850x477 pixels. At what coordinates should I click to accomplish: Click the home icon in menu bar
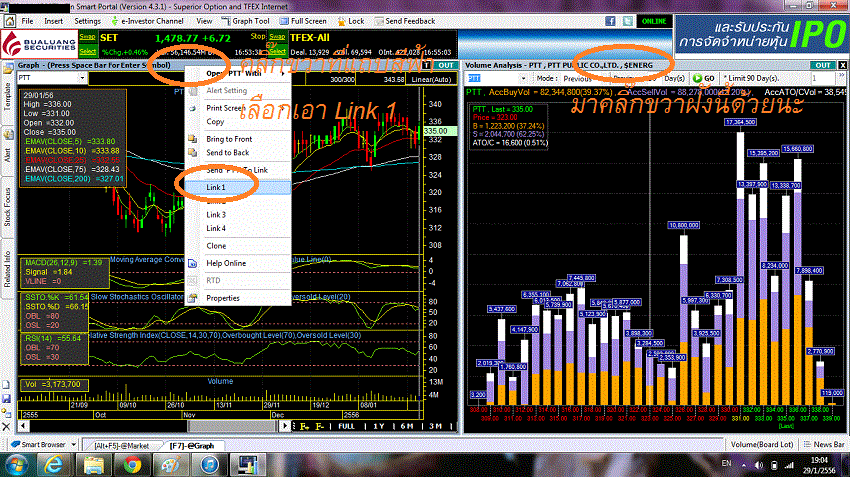pos(10,21)
